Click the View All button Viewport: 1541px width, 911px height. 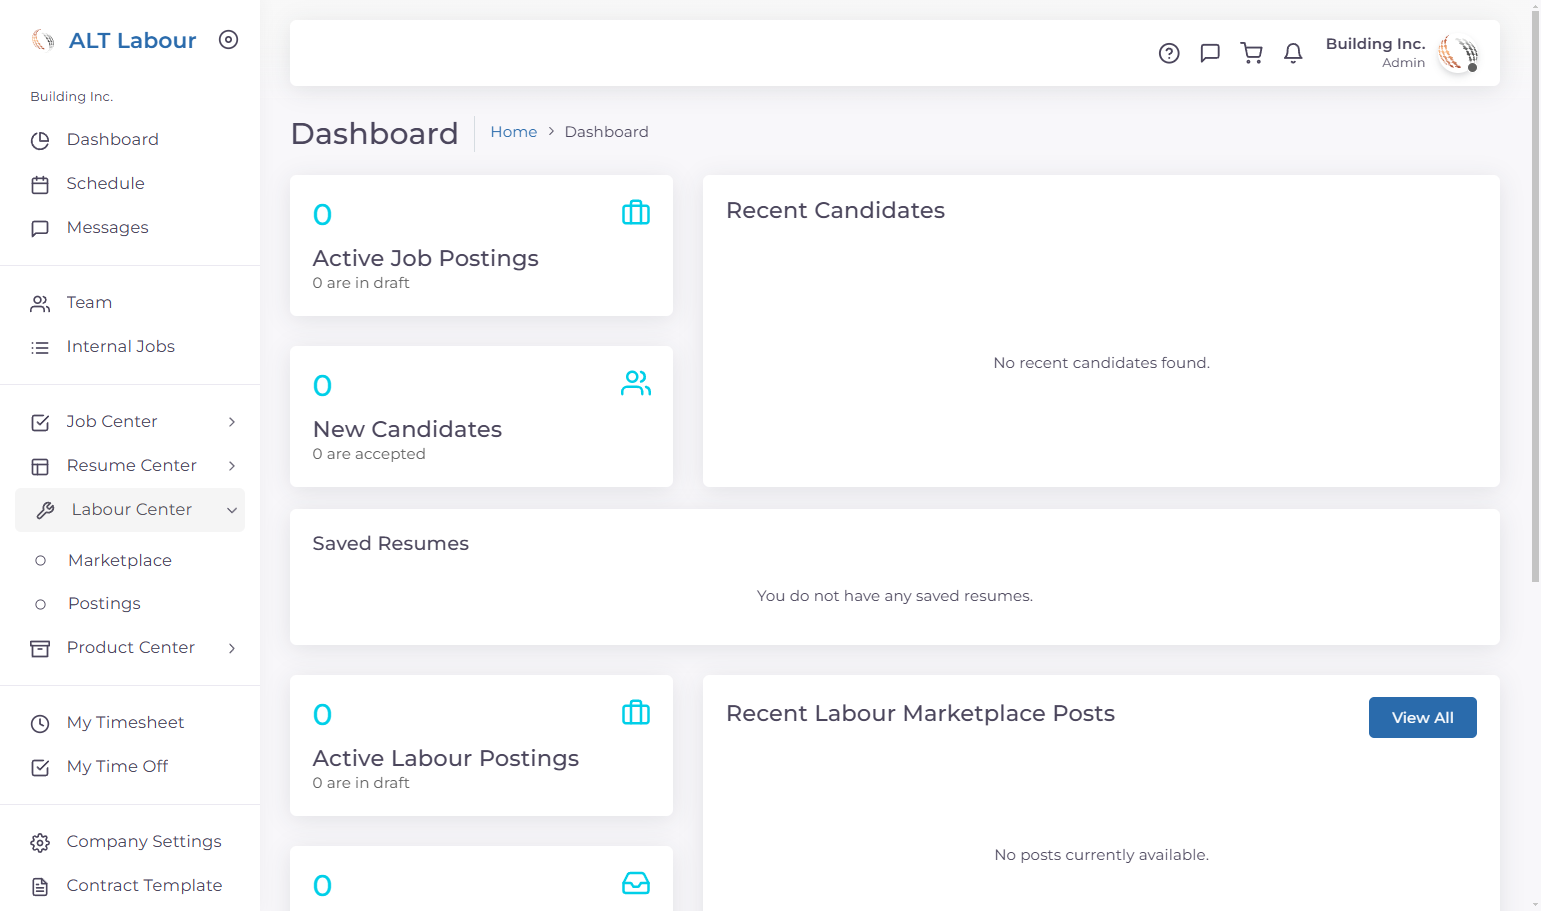1422,717
